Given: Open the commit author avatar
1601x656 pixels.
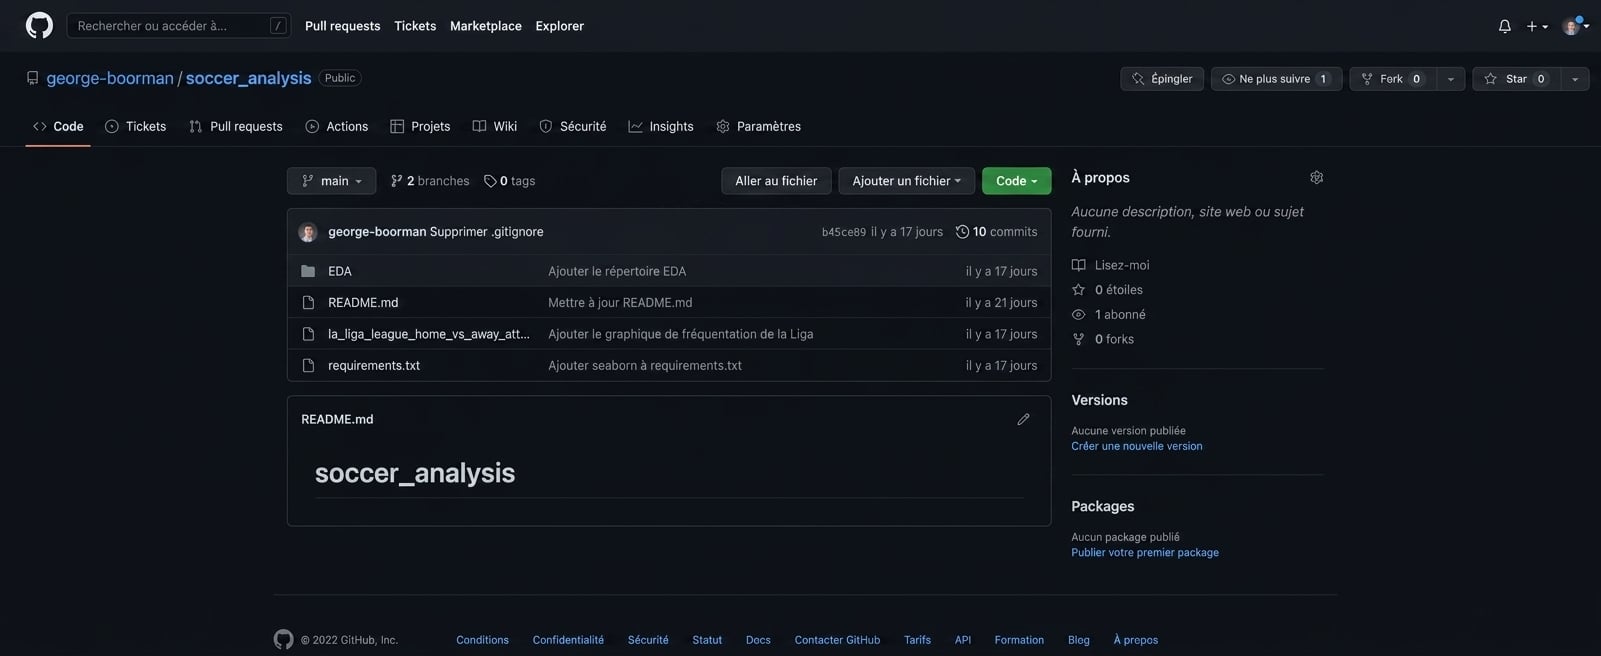Looking at the screenshot, I should pyautogui.click(x=308, y=232).
